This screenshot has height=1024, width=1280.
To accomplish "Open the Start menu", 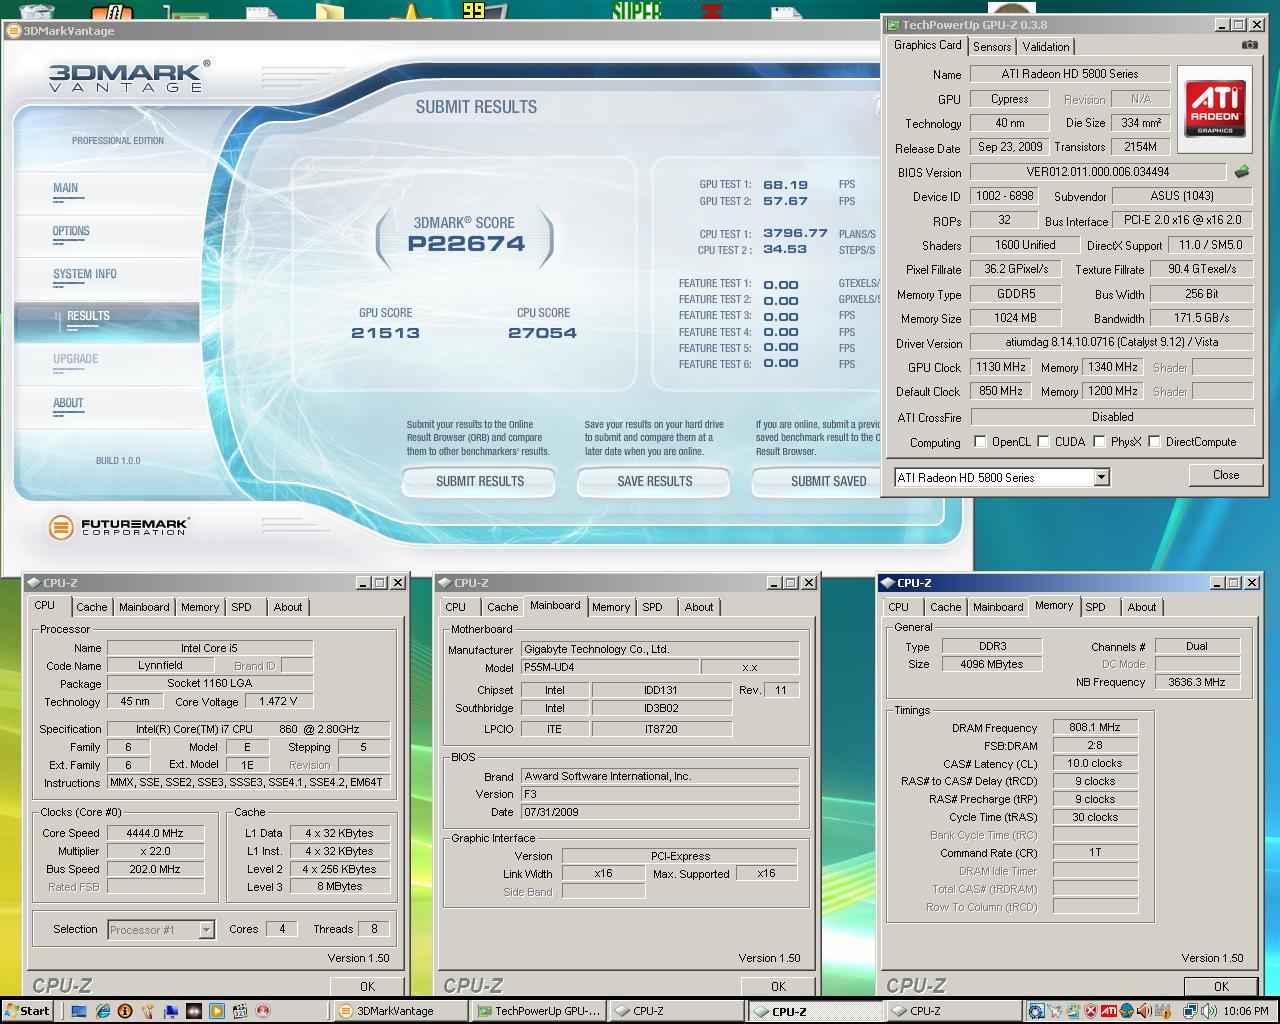I will click(27, 1011).
